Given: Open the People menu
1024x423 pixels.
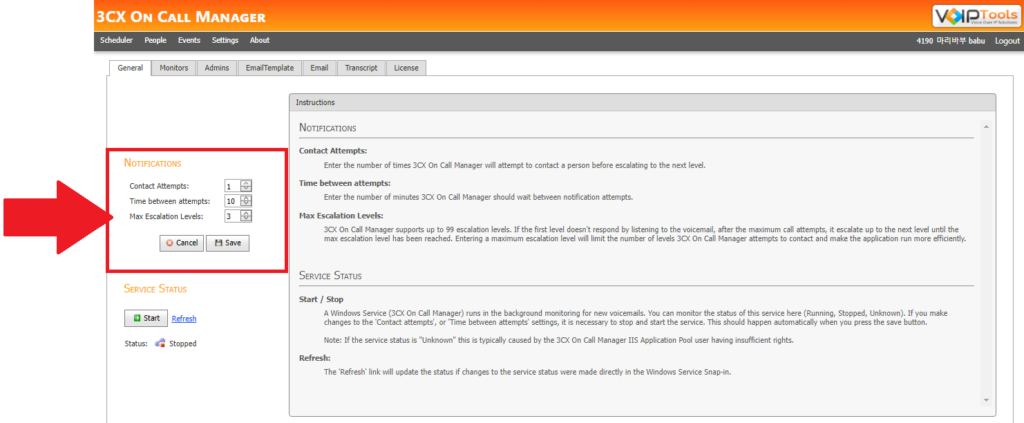Looking at the screenshot, I should (155, 40).
